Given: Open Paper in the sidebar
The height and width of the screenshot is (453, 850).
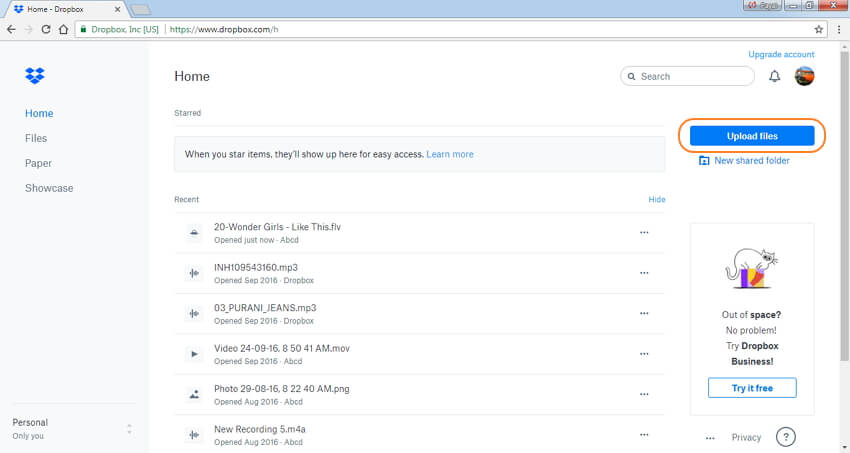Looking at the screenshot, I should (38, 163).
